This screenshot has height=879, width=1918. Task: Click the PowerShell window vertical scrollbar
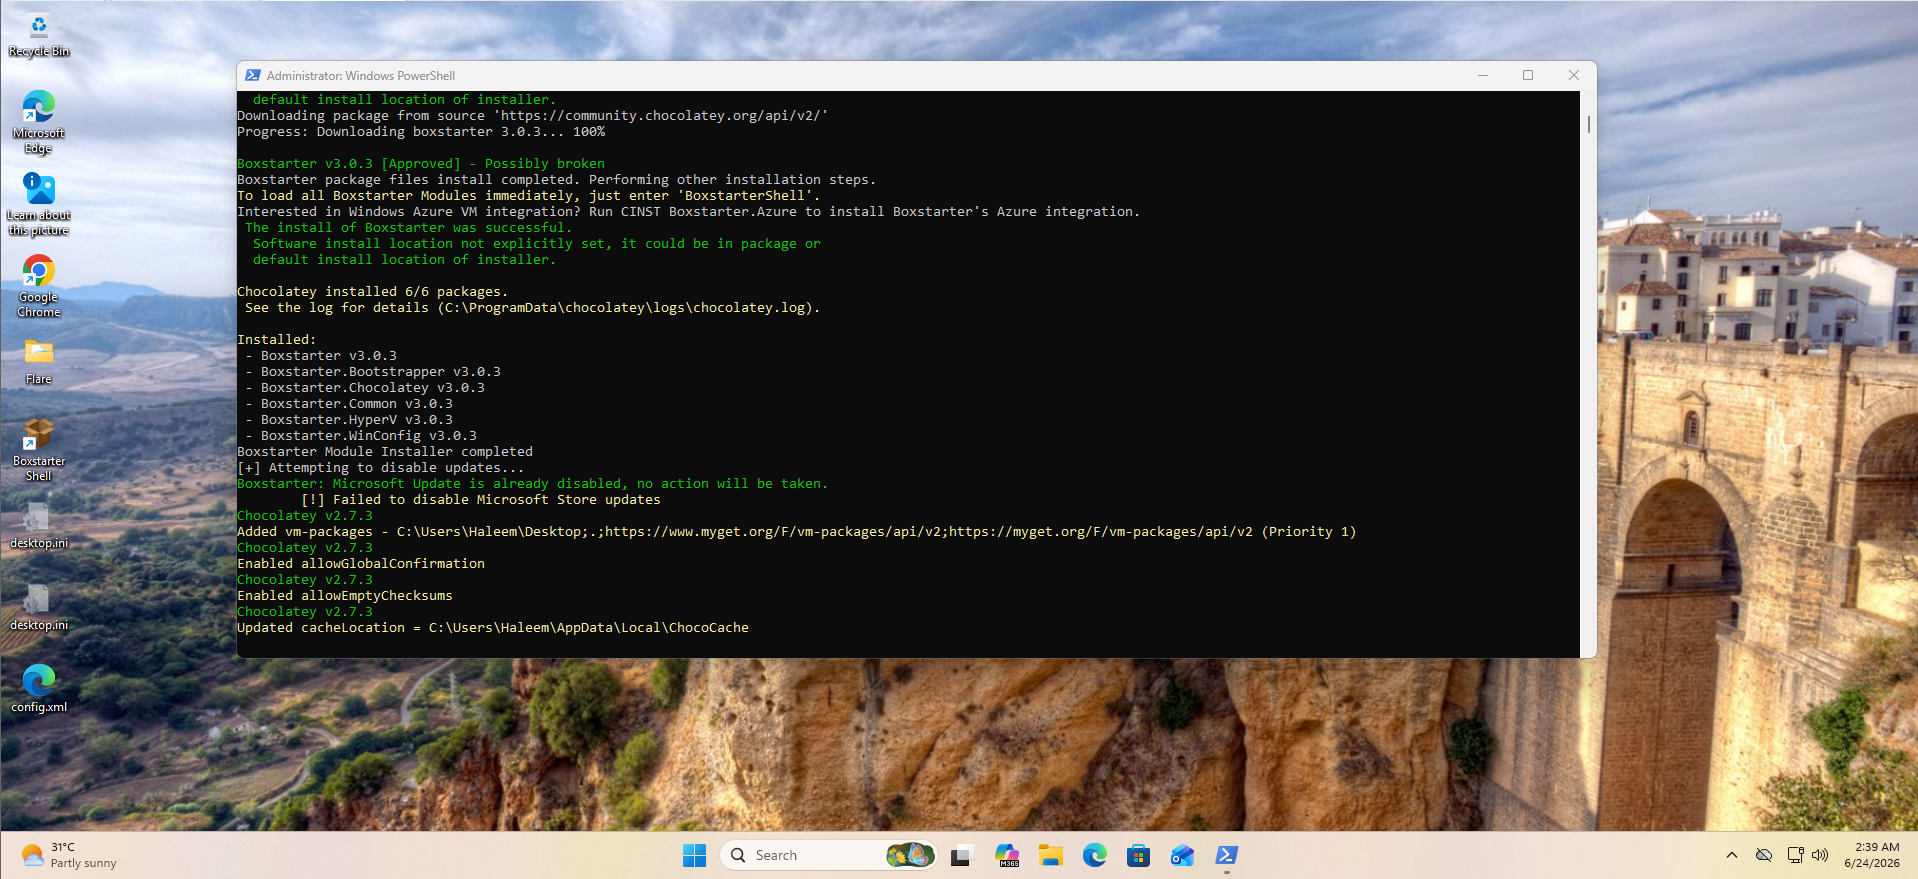[1588, 374]
